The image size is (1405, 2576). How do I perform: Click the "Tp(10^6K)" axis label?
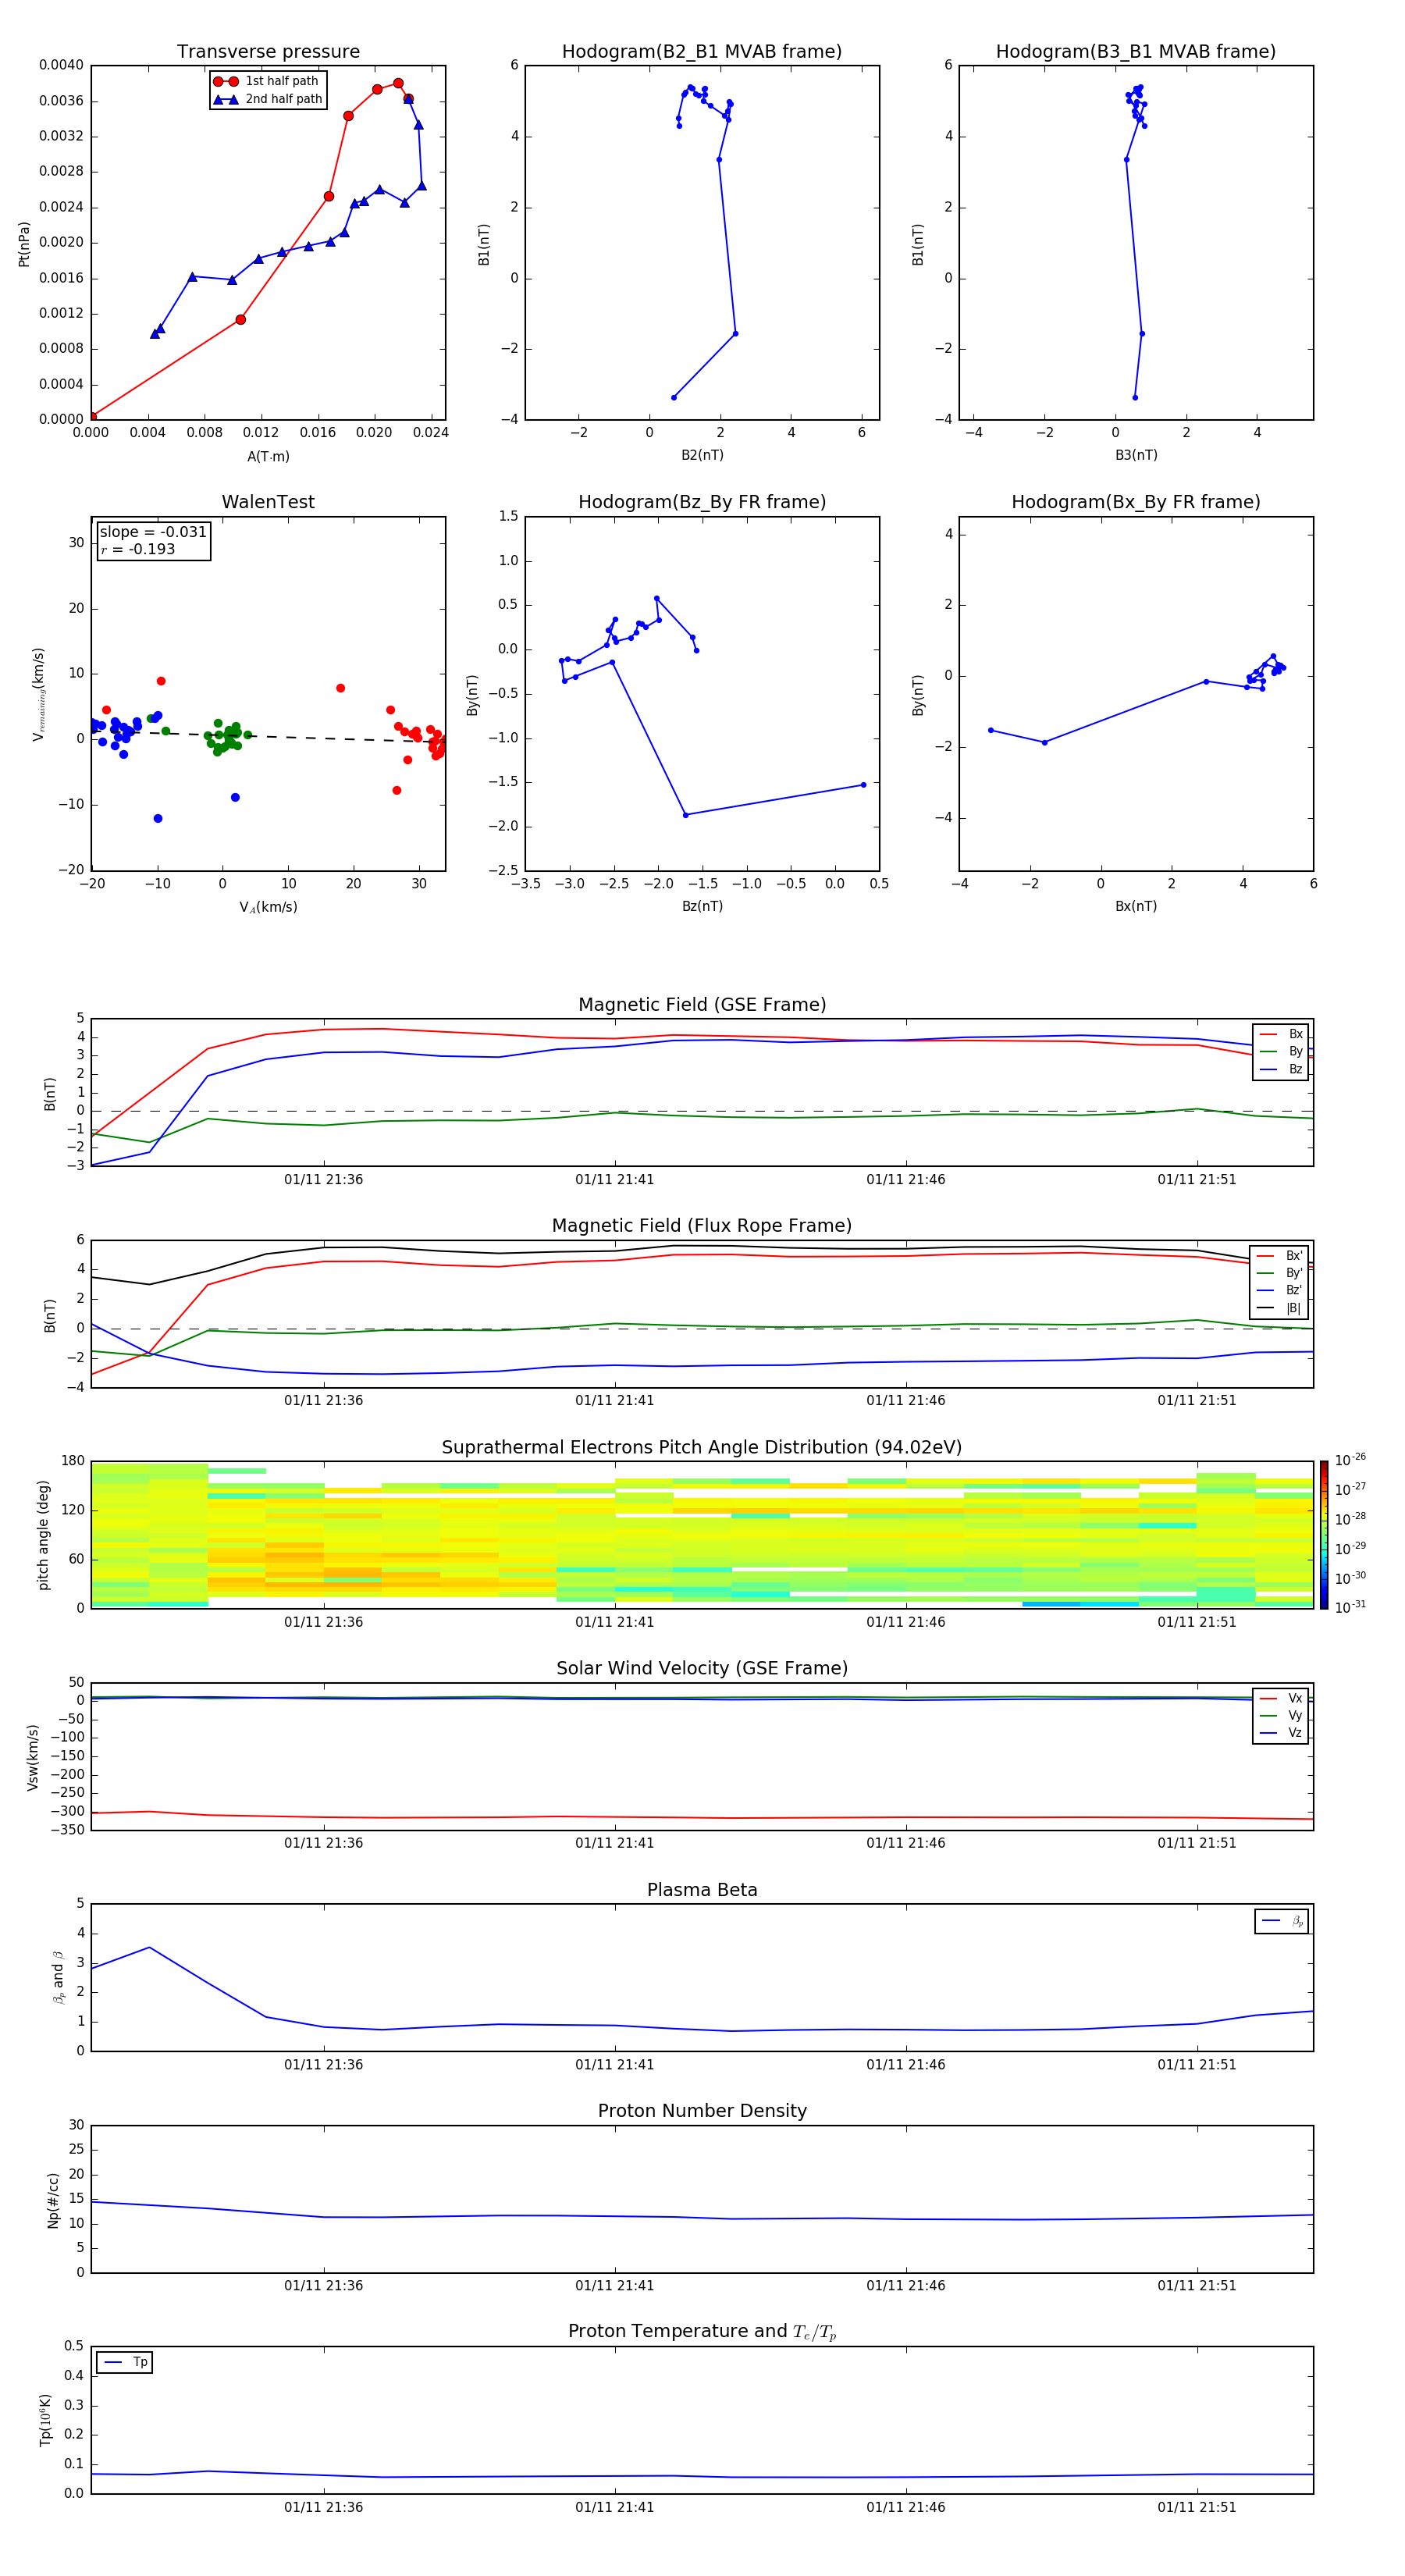point(45,2421)
